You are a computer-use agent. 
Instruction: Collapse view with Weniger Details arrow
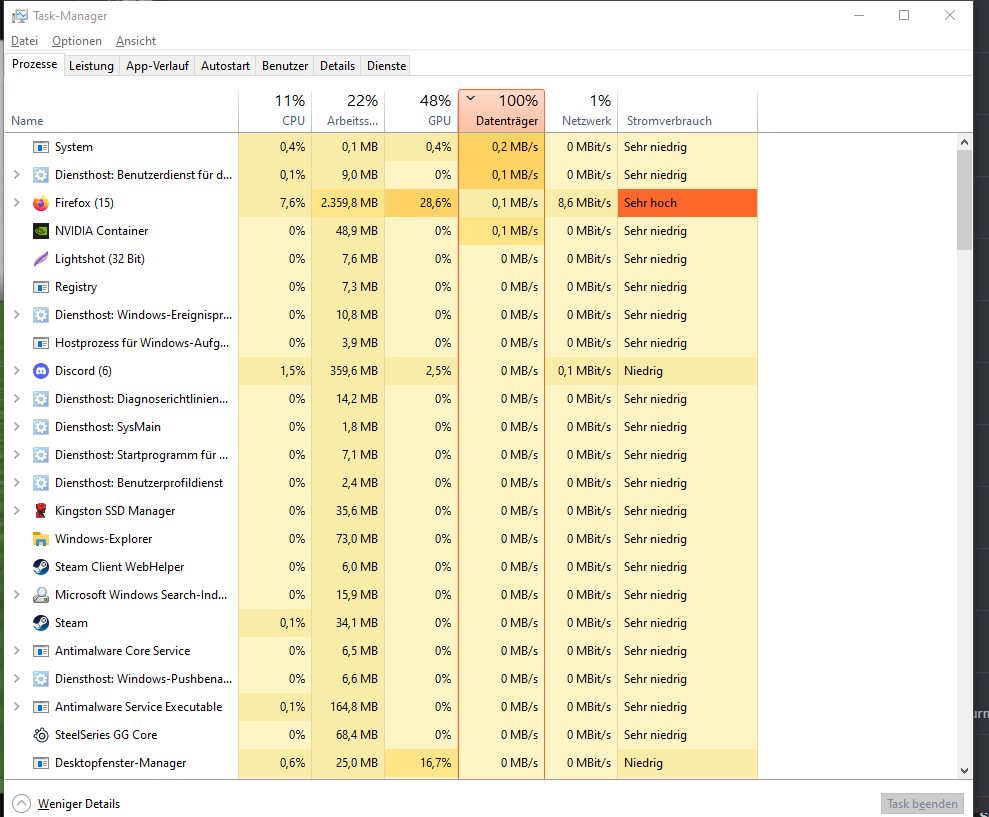21,803
